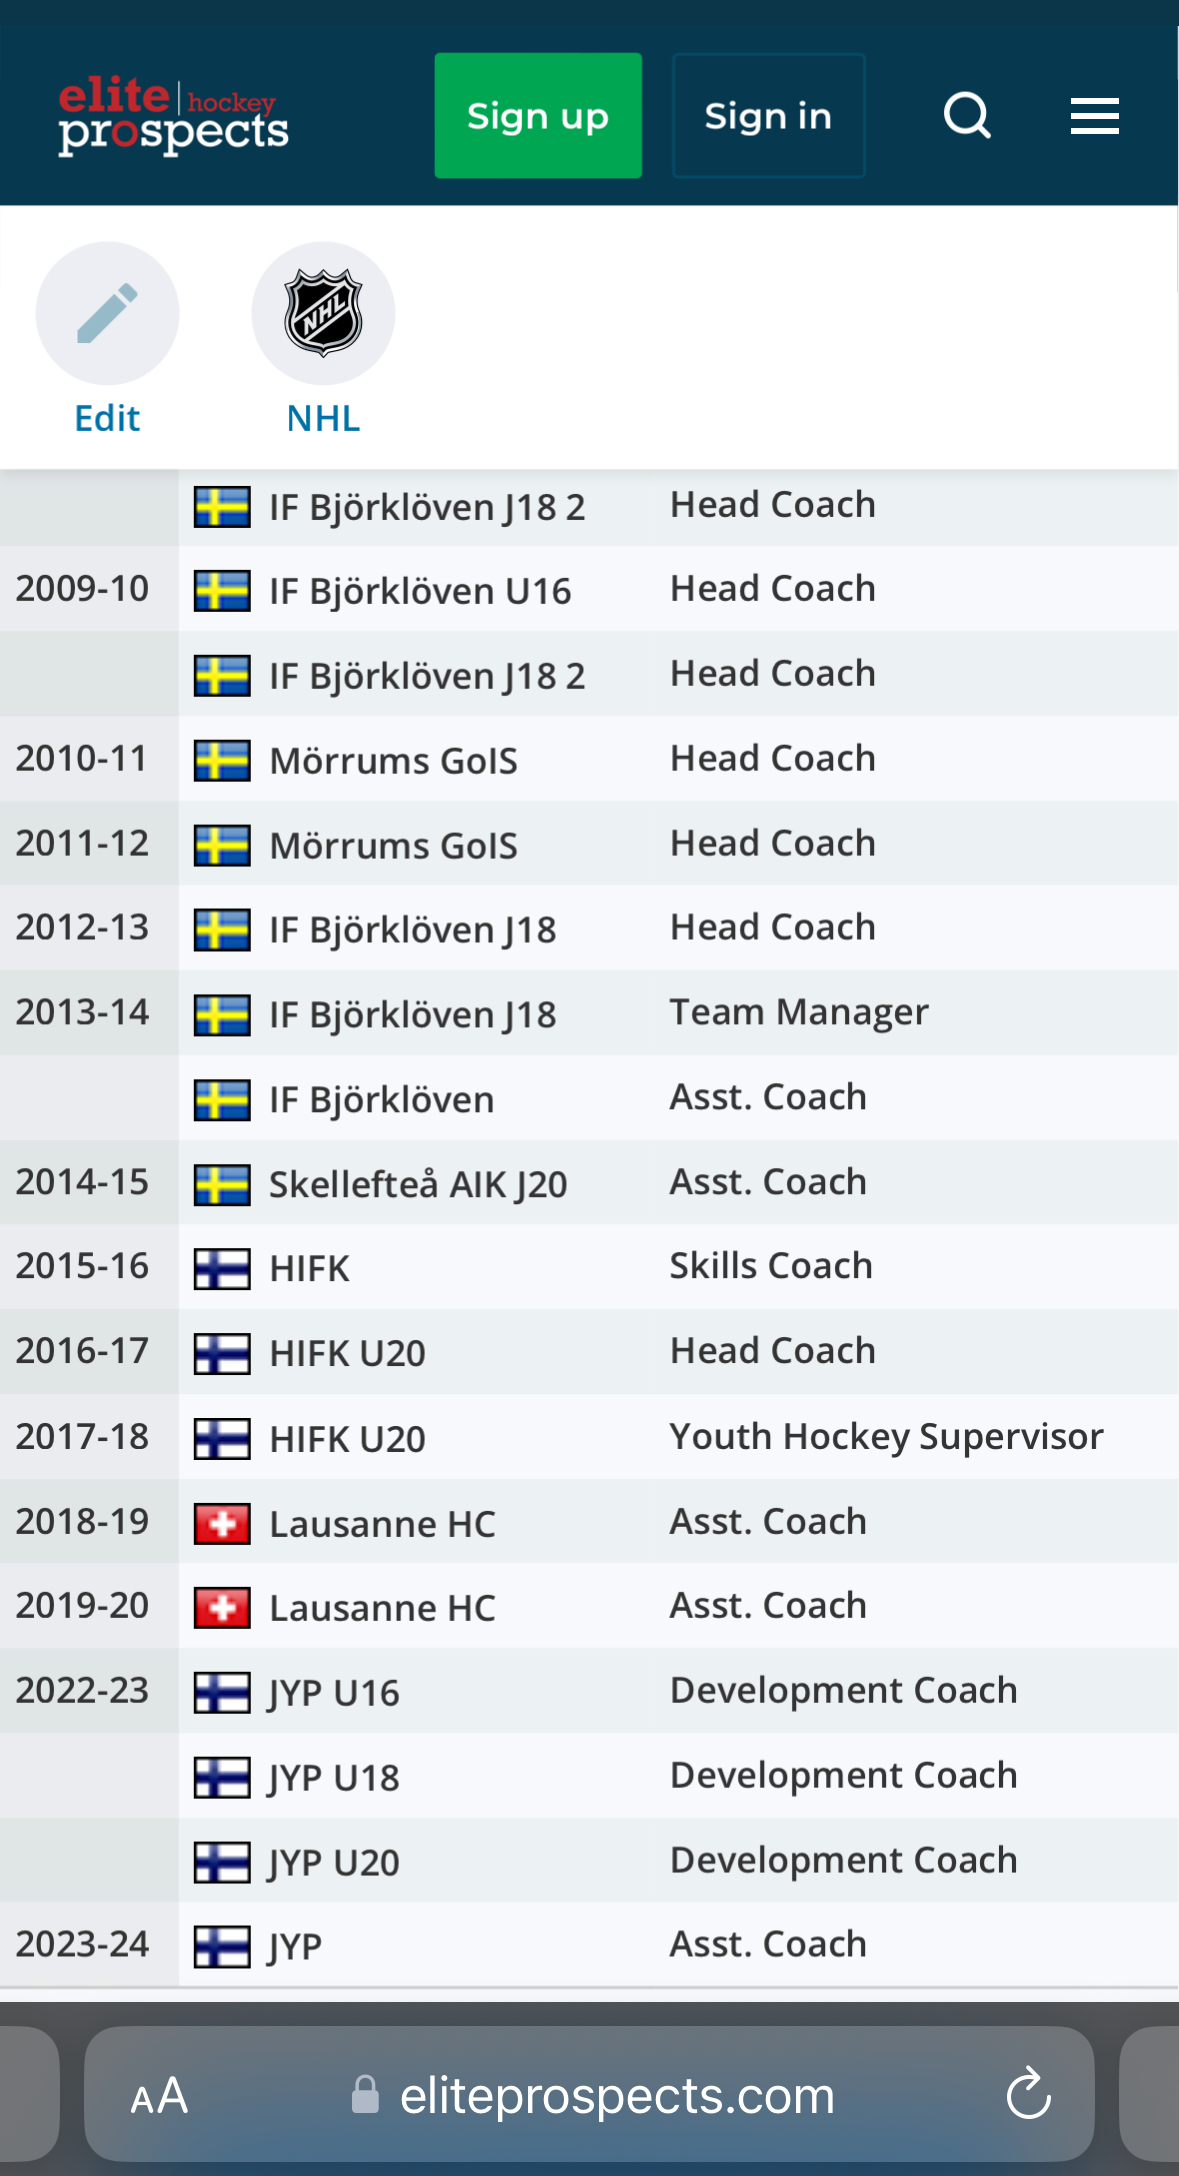Select the 2010-11 Mörrums GoIS link
This screenshot has height=2176, width=1179.
click(393, 760)
